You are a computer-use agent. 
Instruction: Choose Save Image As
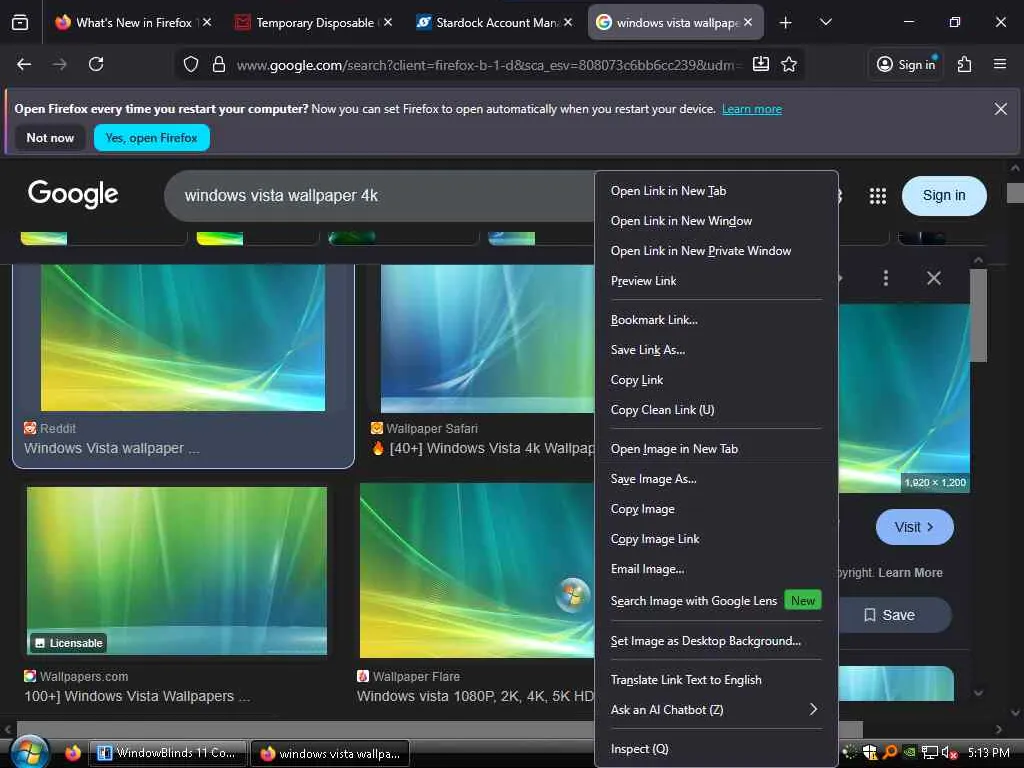[716, 479]
